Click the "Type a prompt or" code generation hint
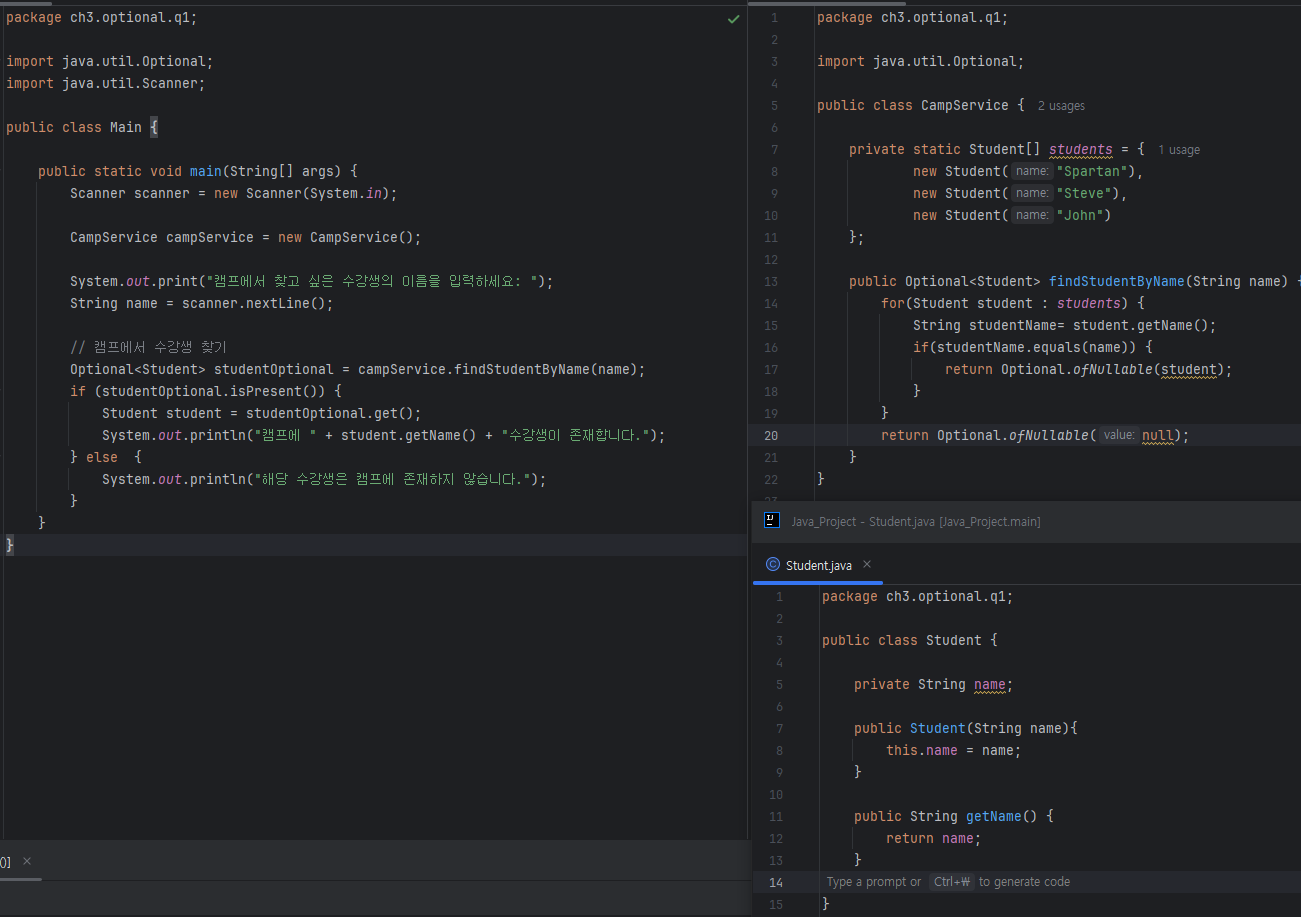This screenshot has height=917, width=1301. click(x=874, y=882)
